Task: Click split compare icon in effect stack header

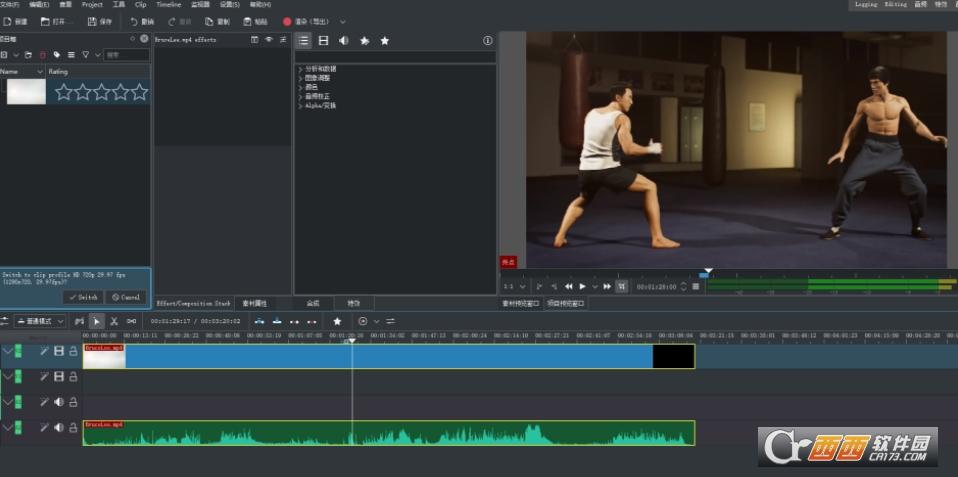Action: click(255, 40)
